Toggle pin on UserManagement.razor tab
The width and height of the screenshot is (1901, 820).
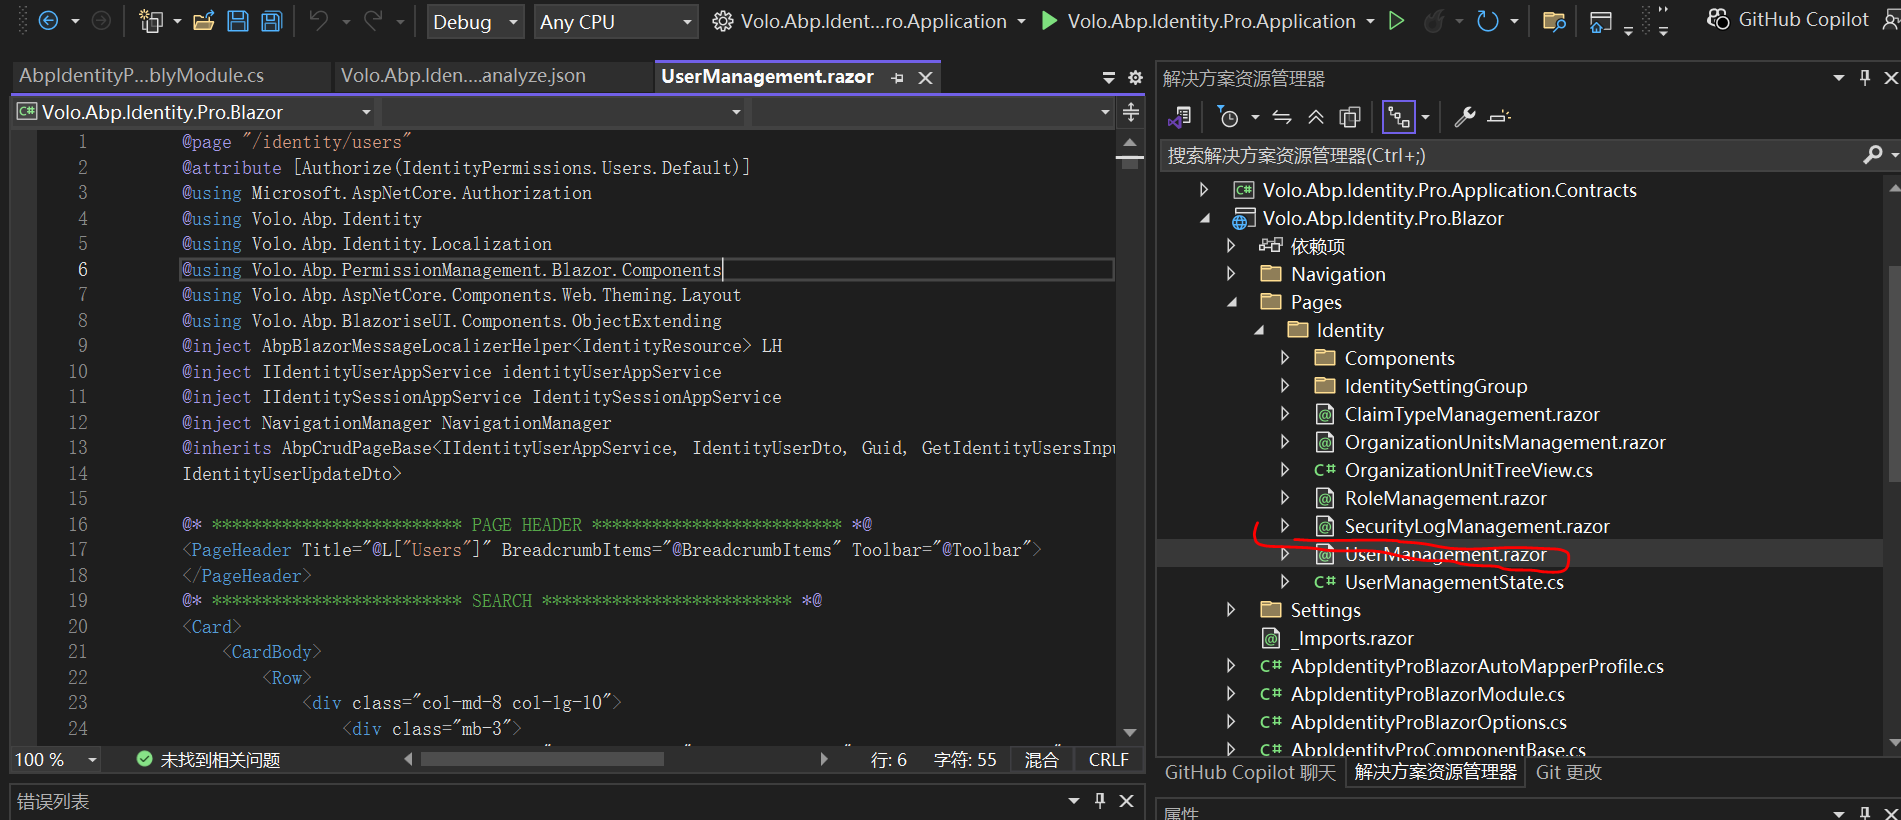897,78
